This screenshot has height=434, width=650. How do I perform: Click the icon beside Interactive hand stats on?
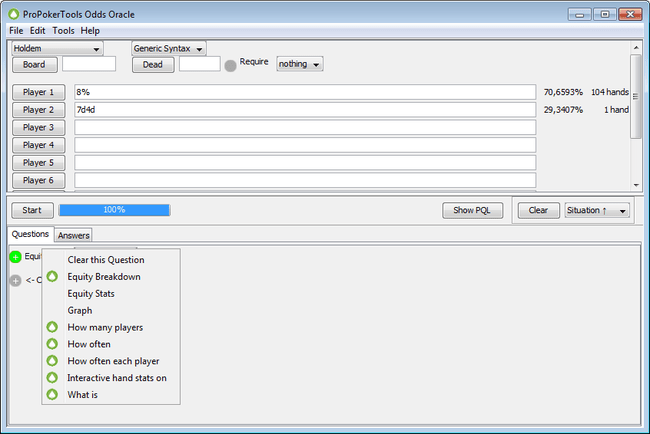pos(52,378)
